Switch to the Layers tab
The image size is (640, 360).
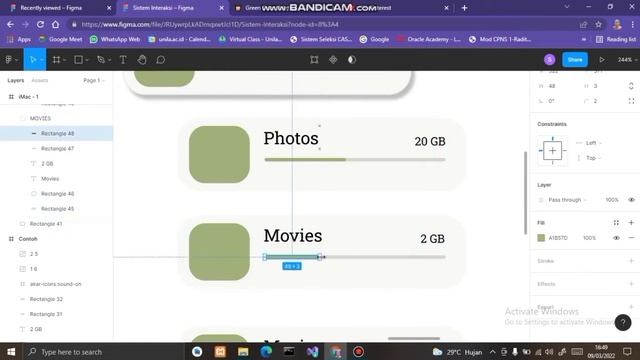[x=16, y=80]
